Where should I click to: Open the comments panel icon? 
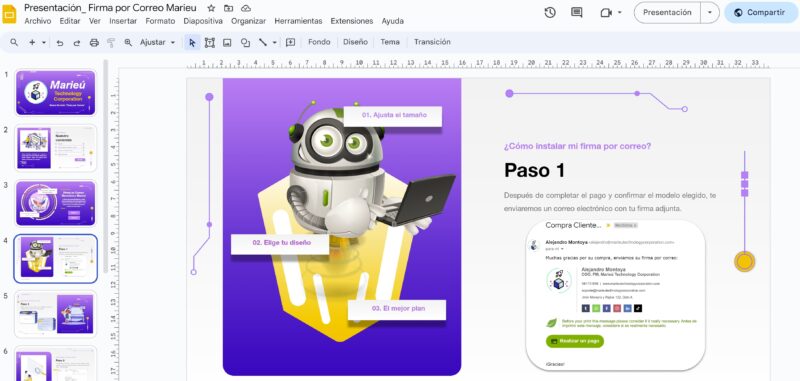(577, 13)
